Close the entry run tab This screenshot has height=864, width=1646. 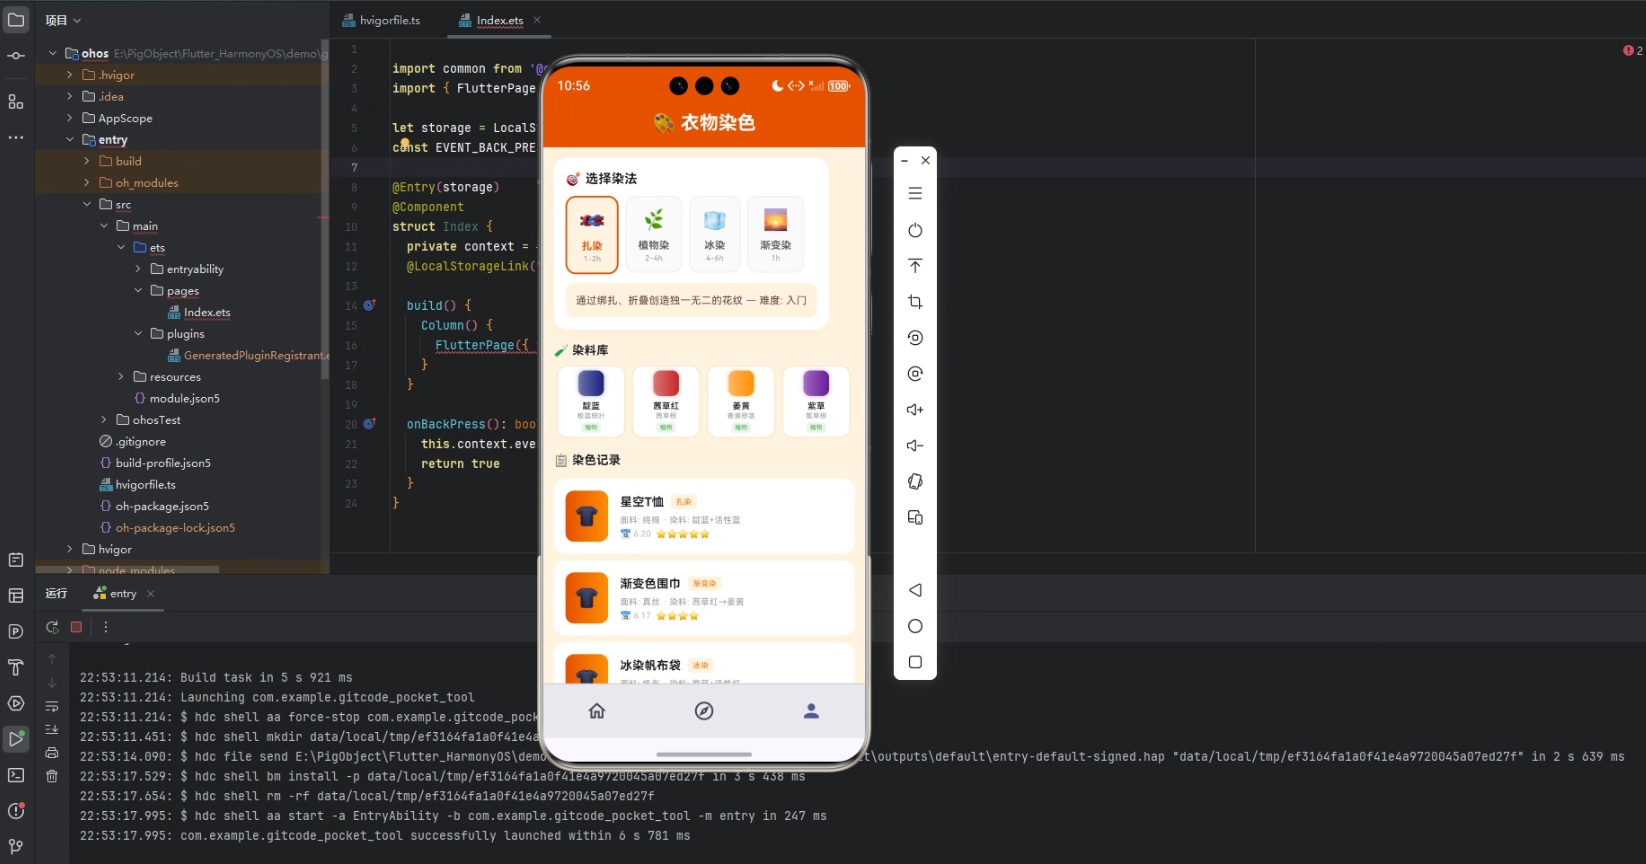click(x=151, y=594)
